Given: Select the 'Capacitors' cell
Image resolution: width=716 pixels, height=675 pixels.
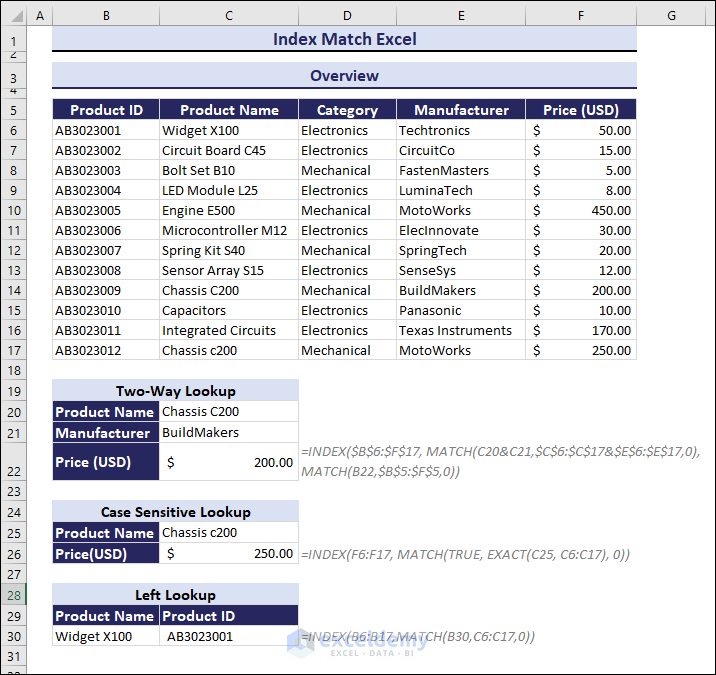Looking at the screenshot, I should [x=229, y=311].
